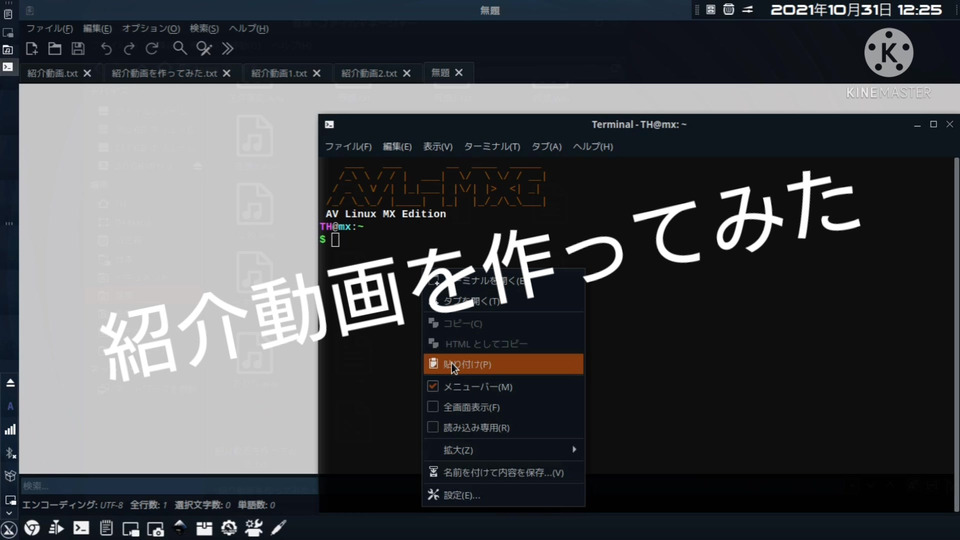Screen dimensions: 960x540
Task: Open the settings gear launcher in panel
Action: coord(229,528)
